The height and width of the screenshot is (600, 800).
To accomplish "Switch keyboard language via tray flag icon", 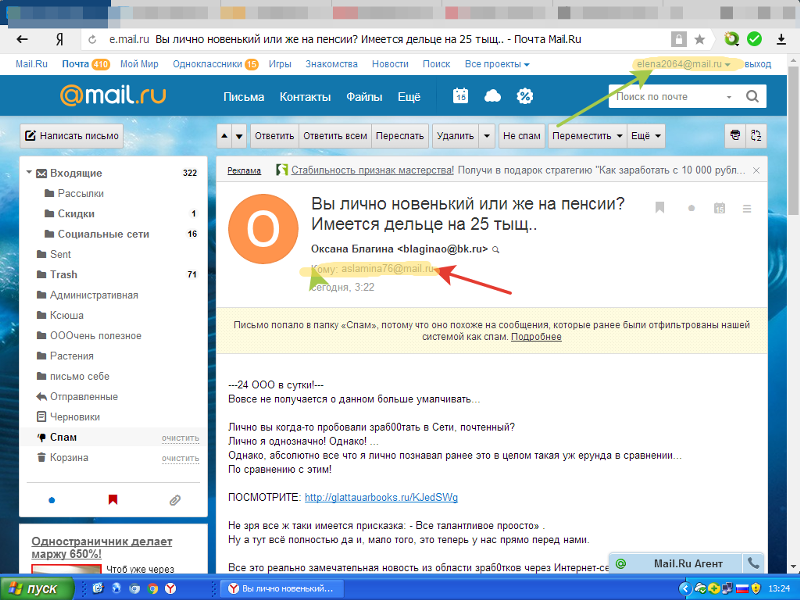I will pyautogui.click(x=742, y=588).
